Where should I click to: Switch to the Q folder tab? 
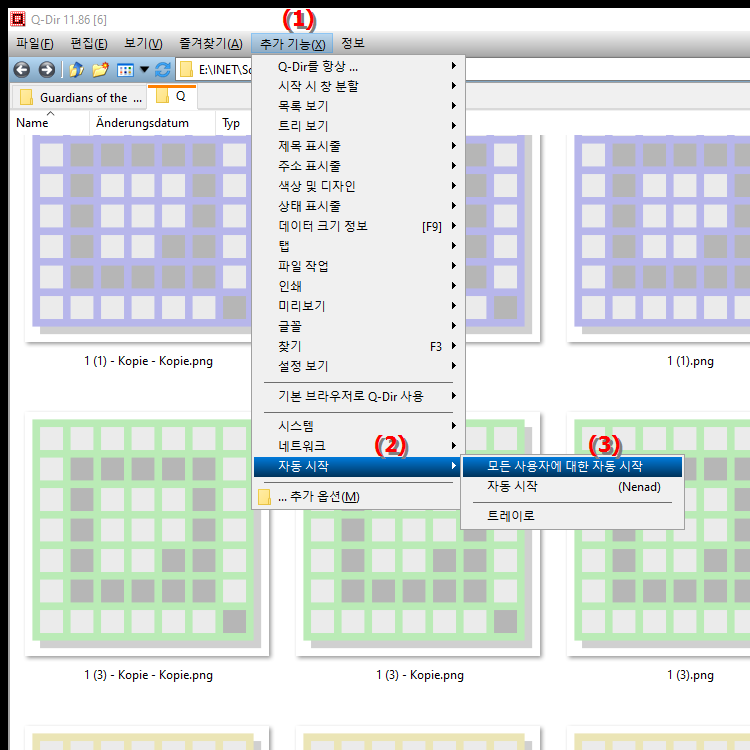[x=172, y=97]
